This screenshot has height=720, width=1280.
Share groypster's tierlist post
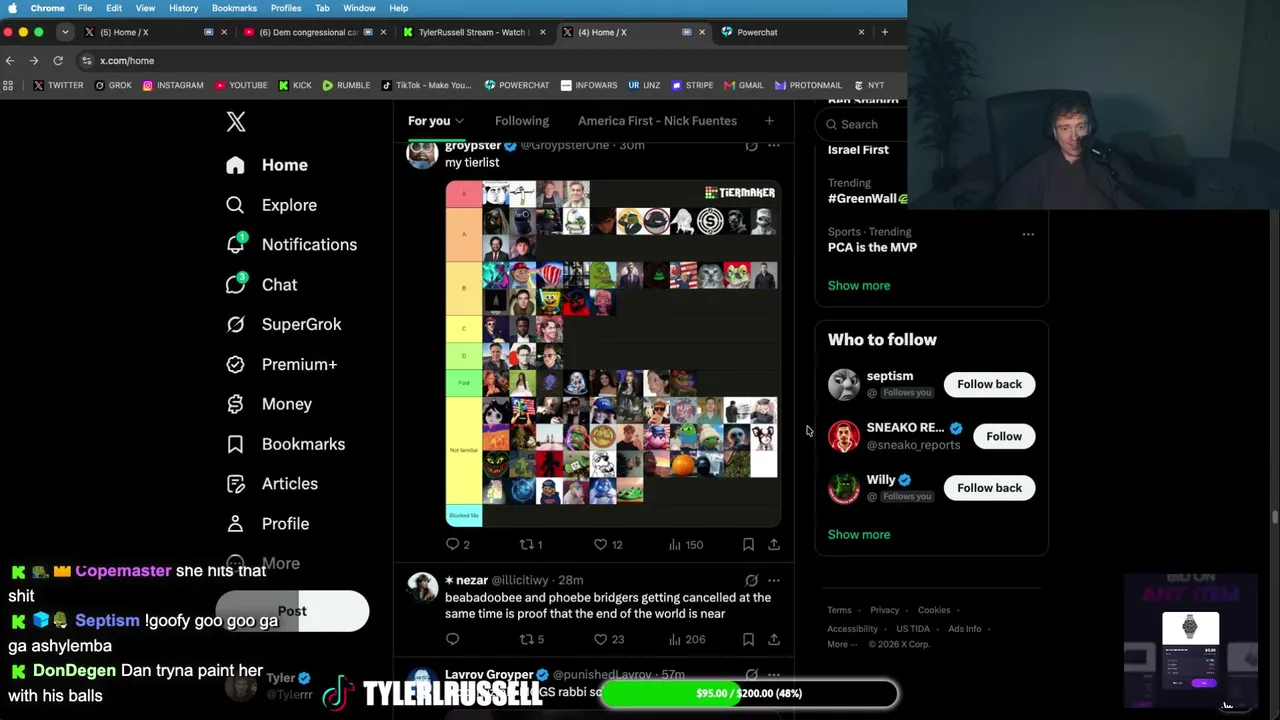[774, 544]
